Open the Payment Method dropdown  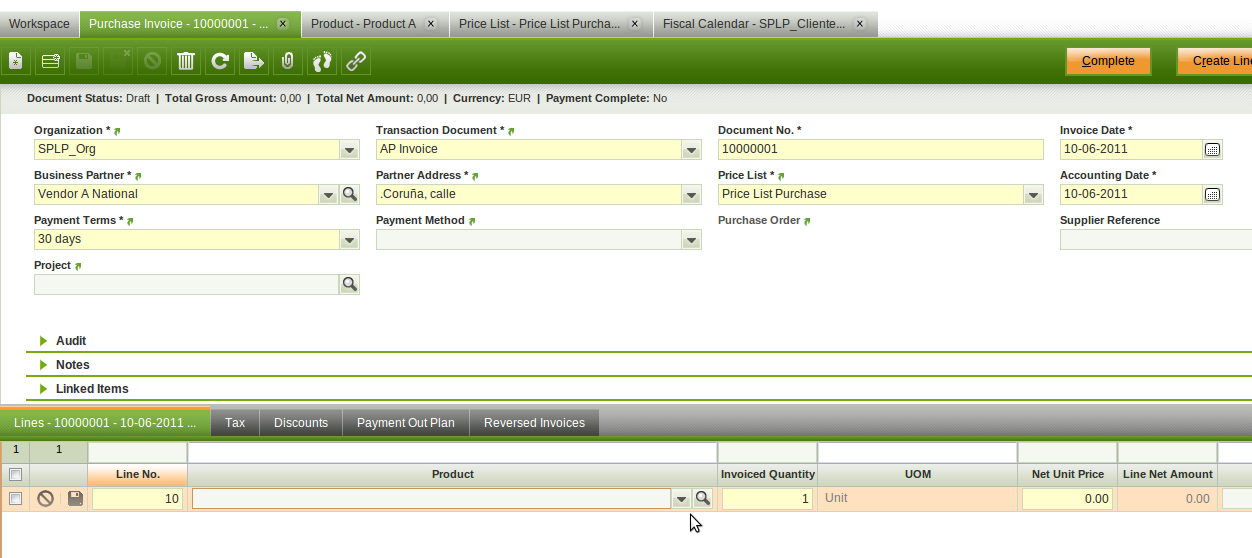tap(691, 239)
